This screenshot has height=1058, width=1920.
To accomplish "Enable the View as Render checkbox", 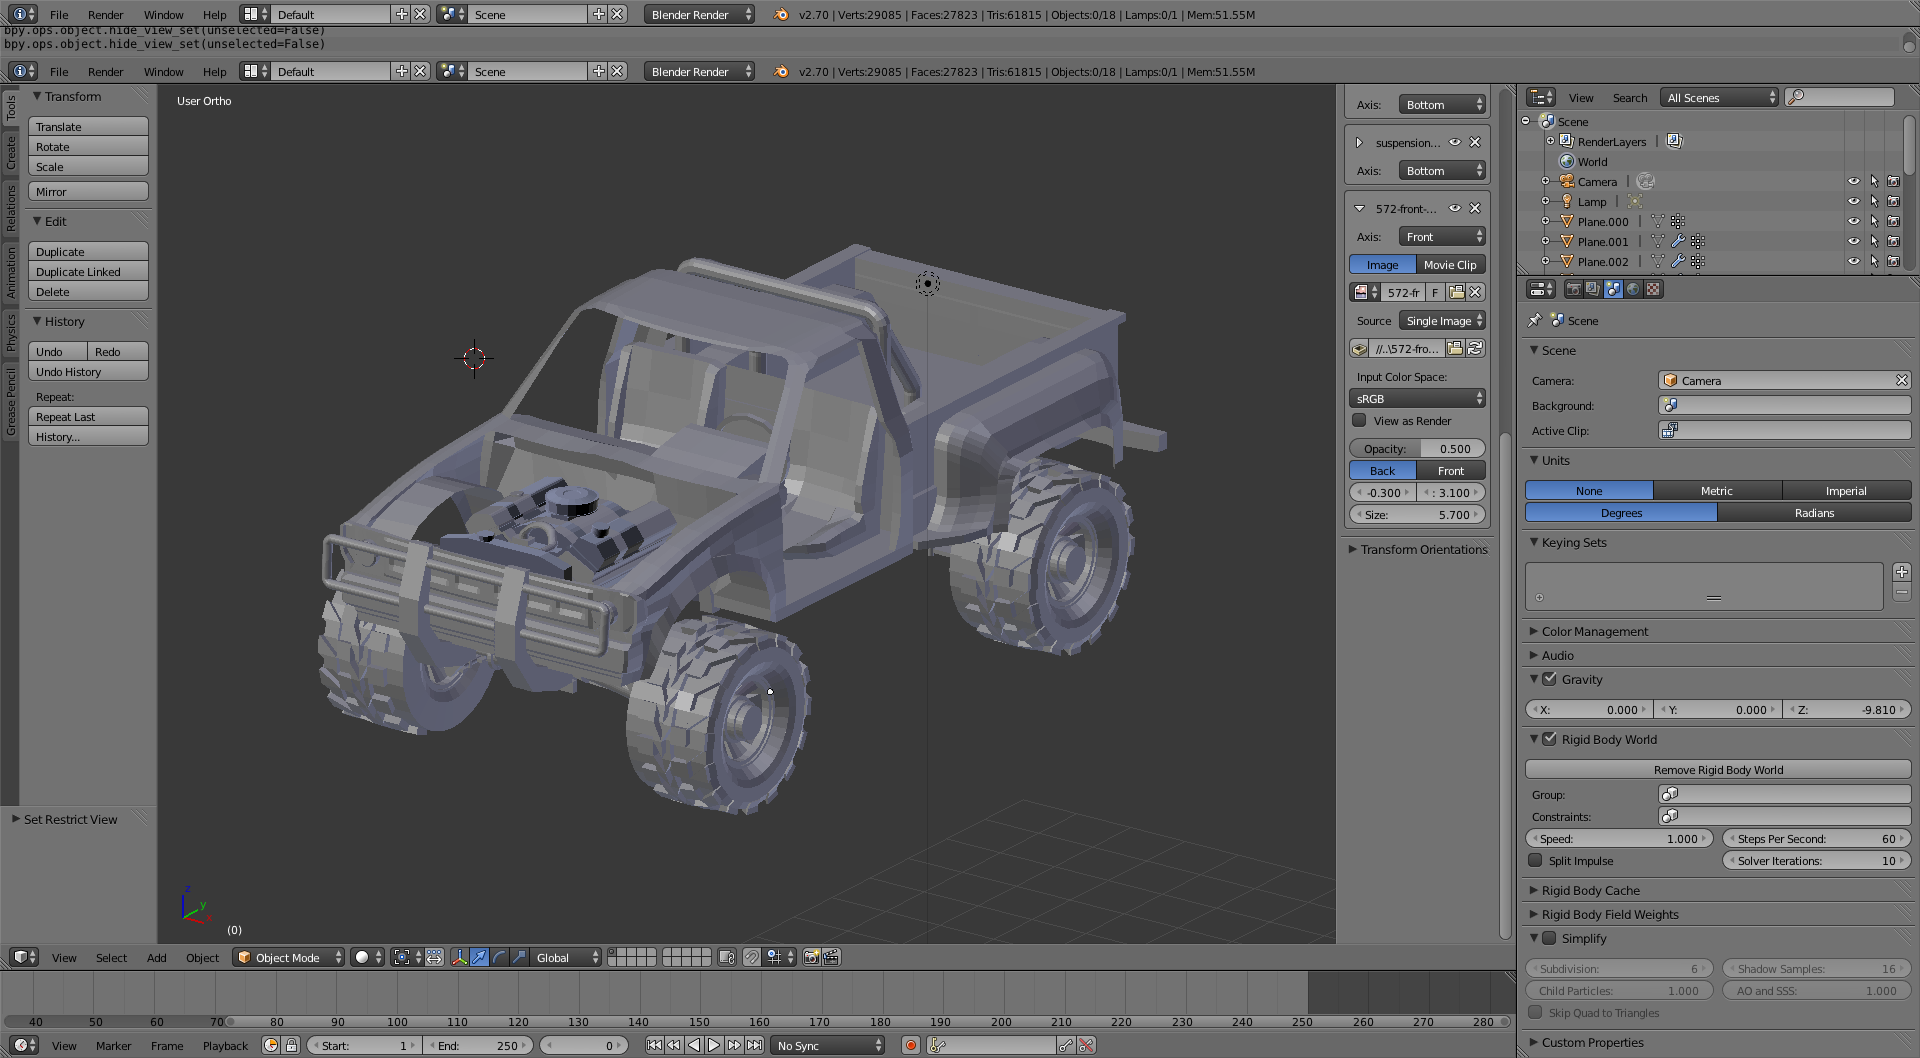I will (x=1359, y=421).
